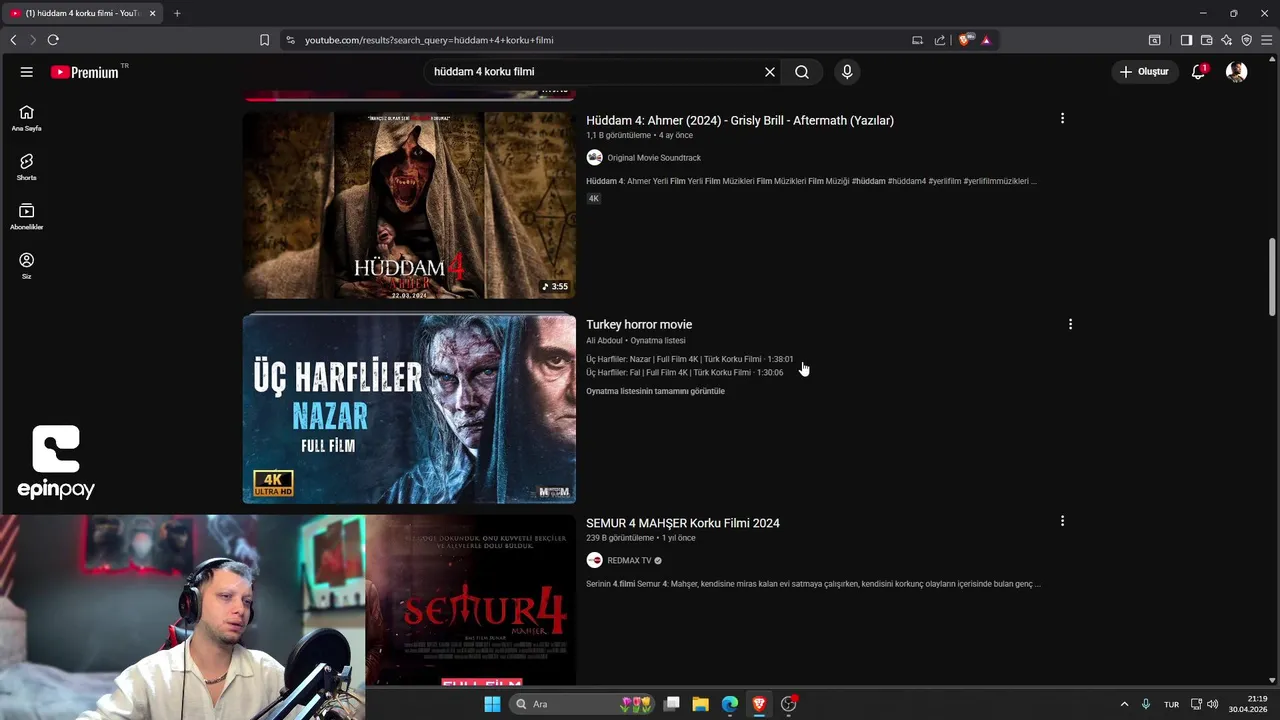This screenshot has width=1280, height=720.
Task: Open Brave from the taskbar
Action: [x=759, y=704]
